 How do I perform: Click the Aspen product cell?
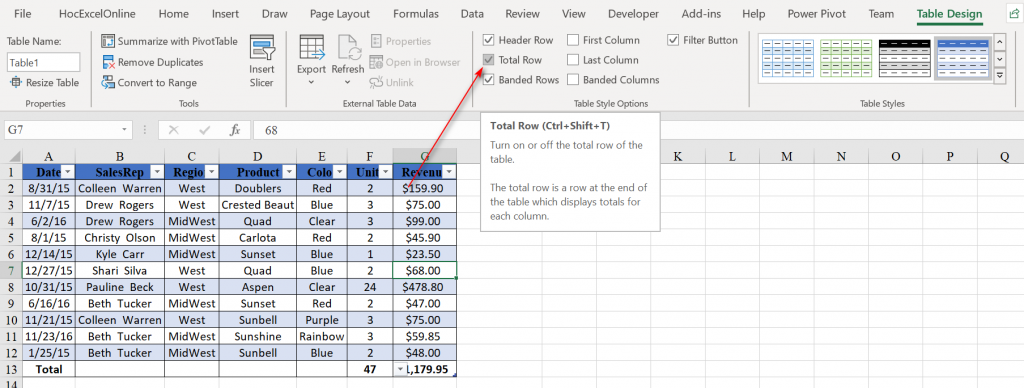(x=257, y=287)
